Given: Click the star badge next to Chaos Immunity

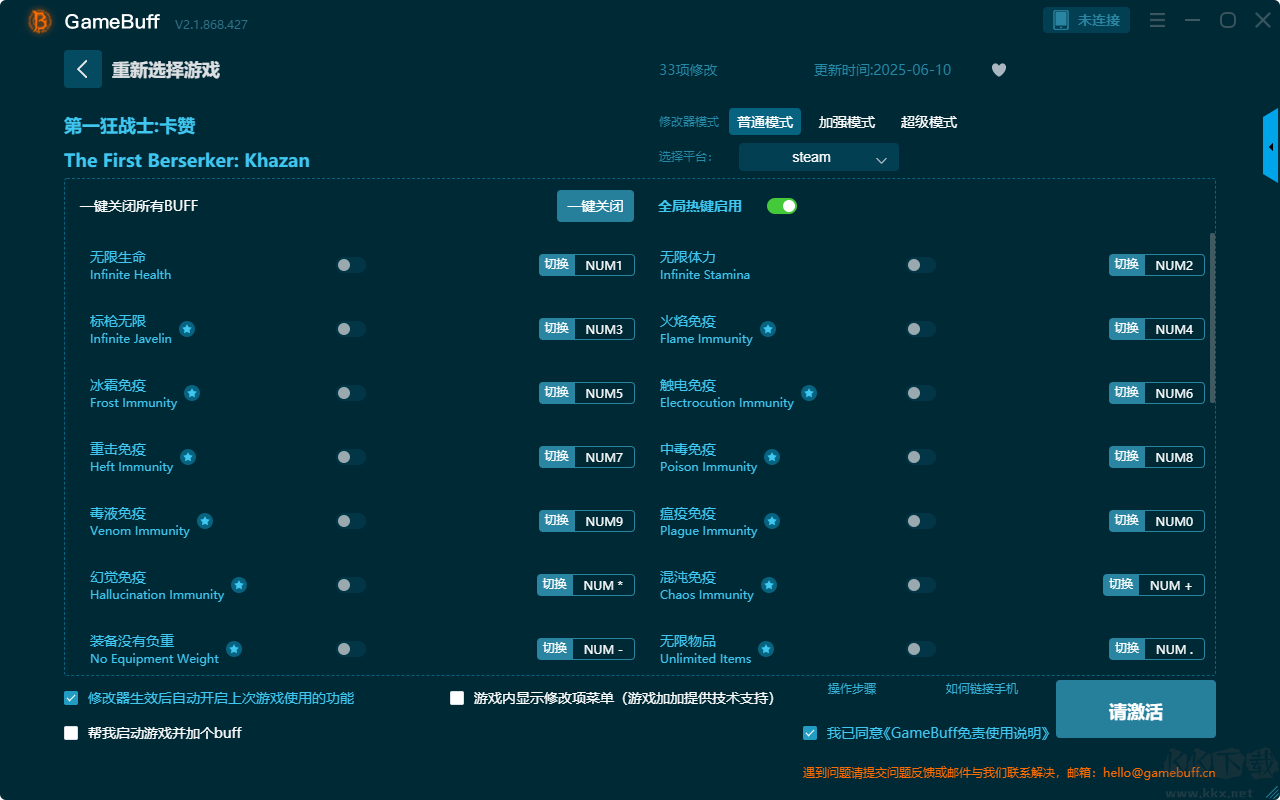Looking at the screenshot, I should click(769, 585).
